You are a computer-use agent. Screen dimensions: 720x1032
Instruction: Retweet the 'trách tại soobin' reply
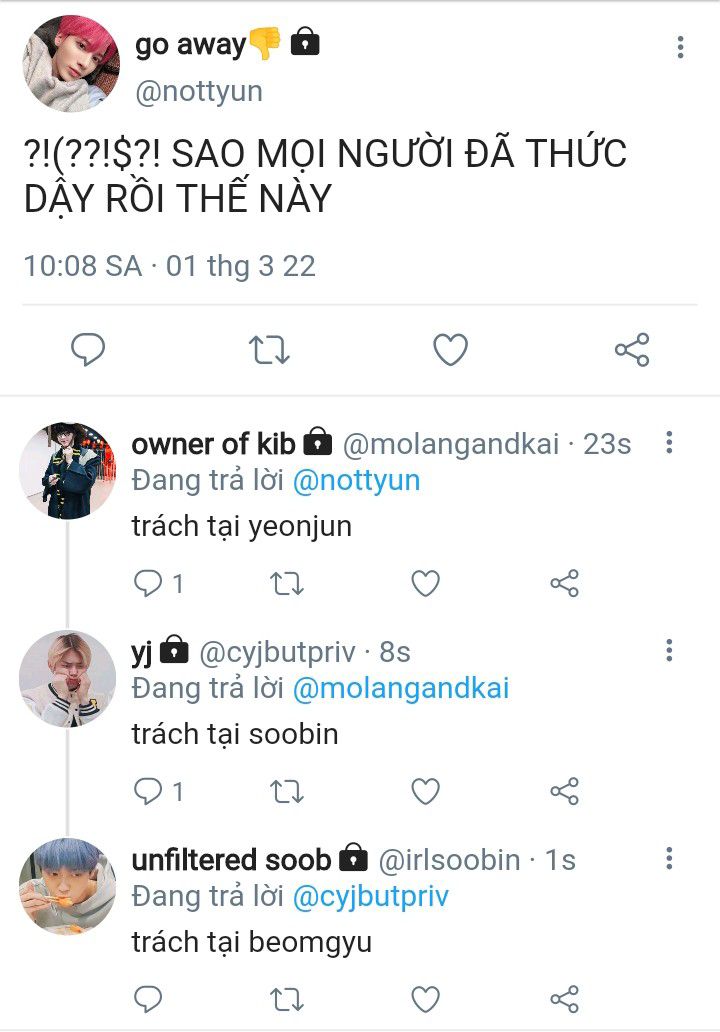point(287,792)
